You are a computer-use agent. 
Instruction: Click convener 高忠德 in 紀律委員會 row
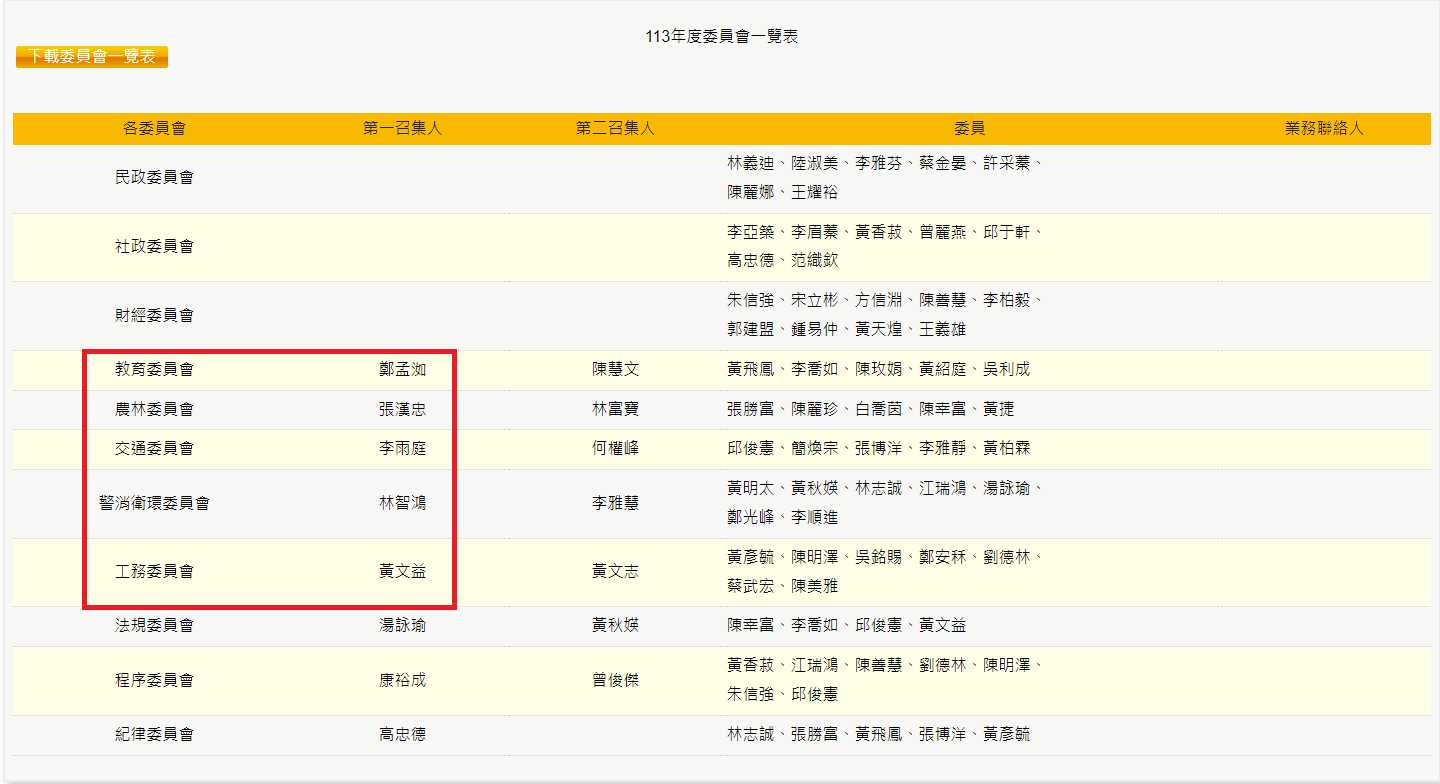[x=402, y=735]
